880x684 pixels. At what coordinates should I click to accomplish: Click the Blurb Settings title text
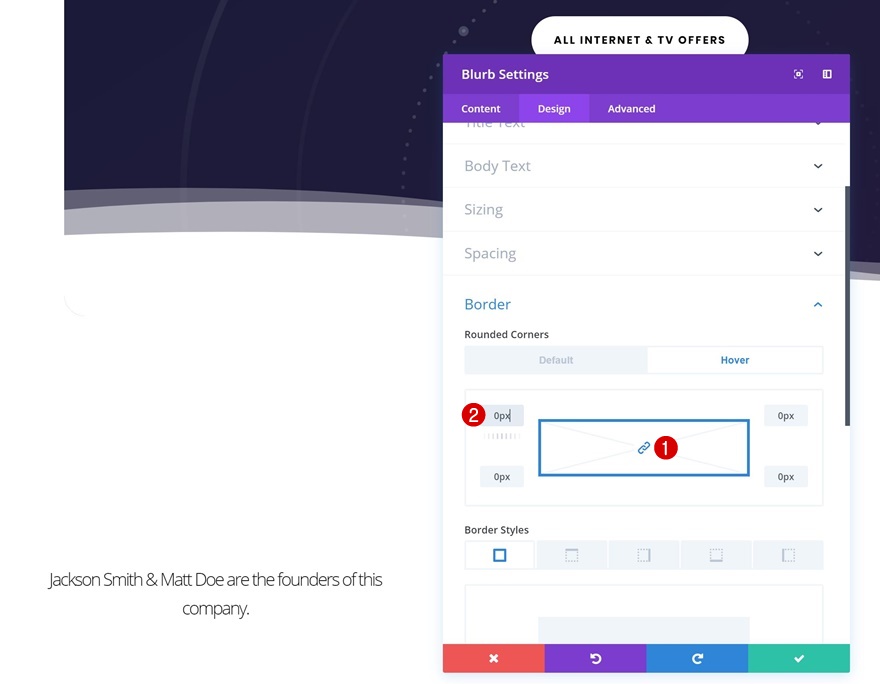tap(505, 74)
